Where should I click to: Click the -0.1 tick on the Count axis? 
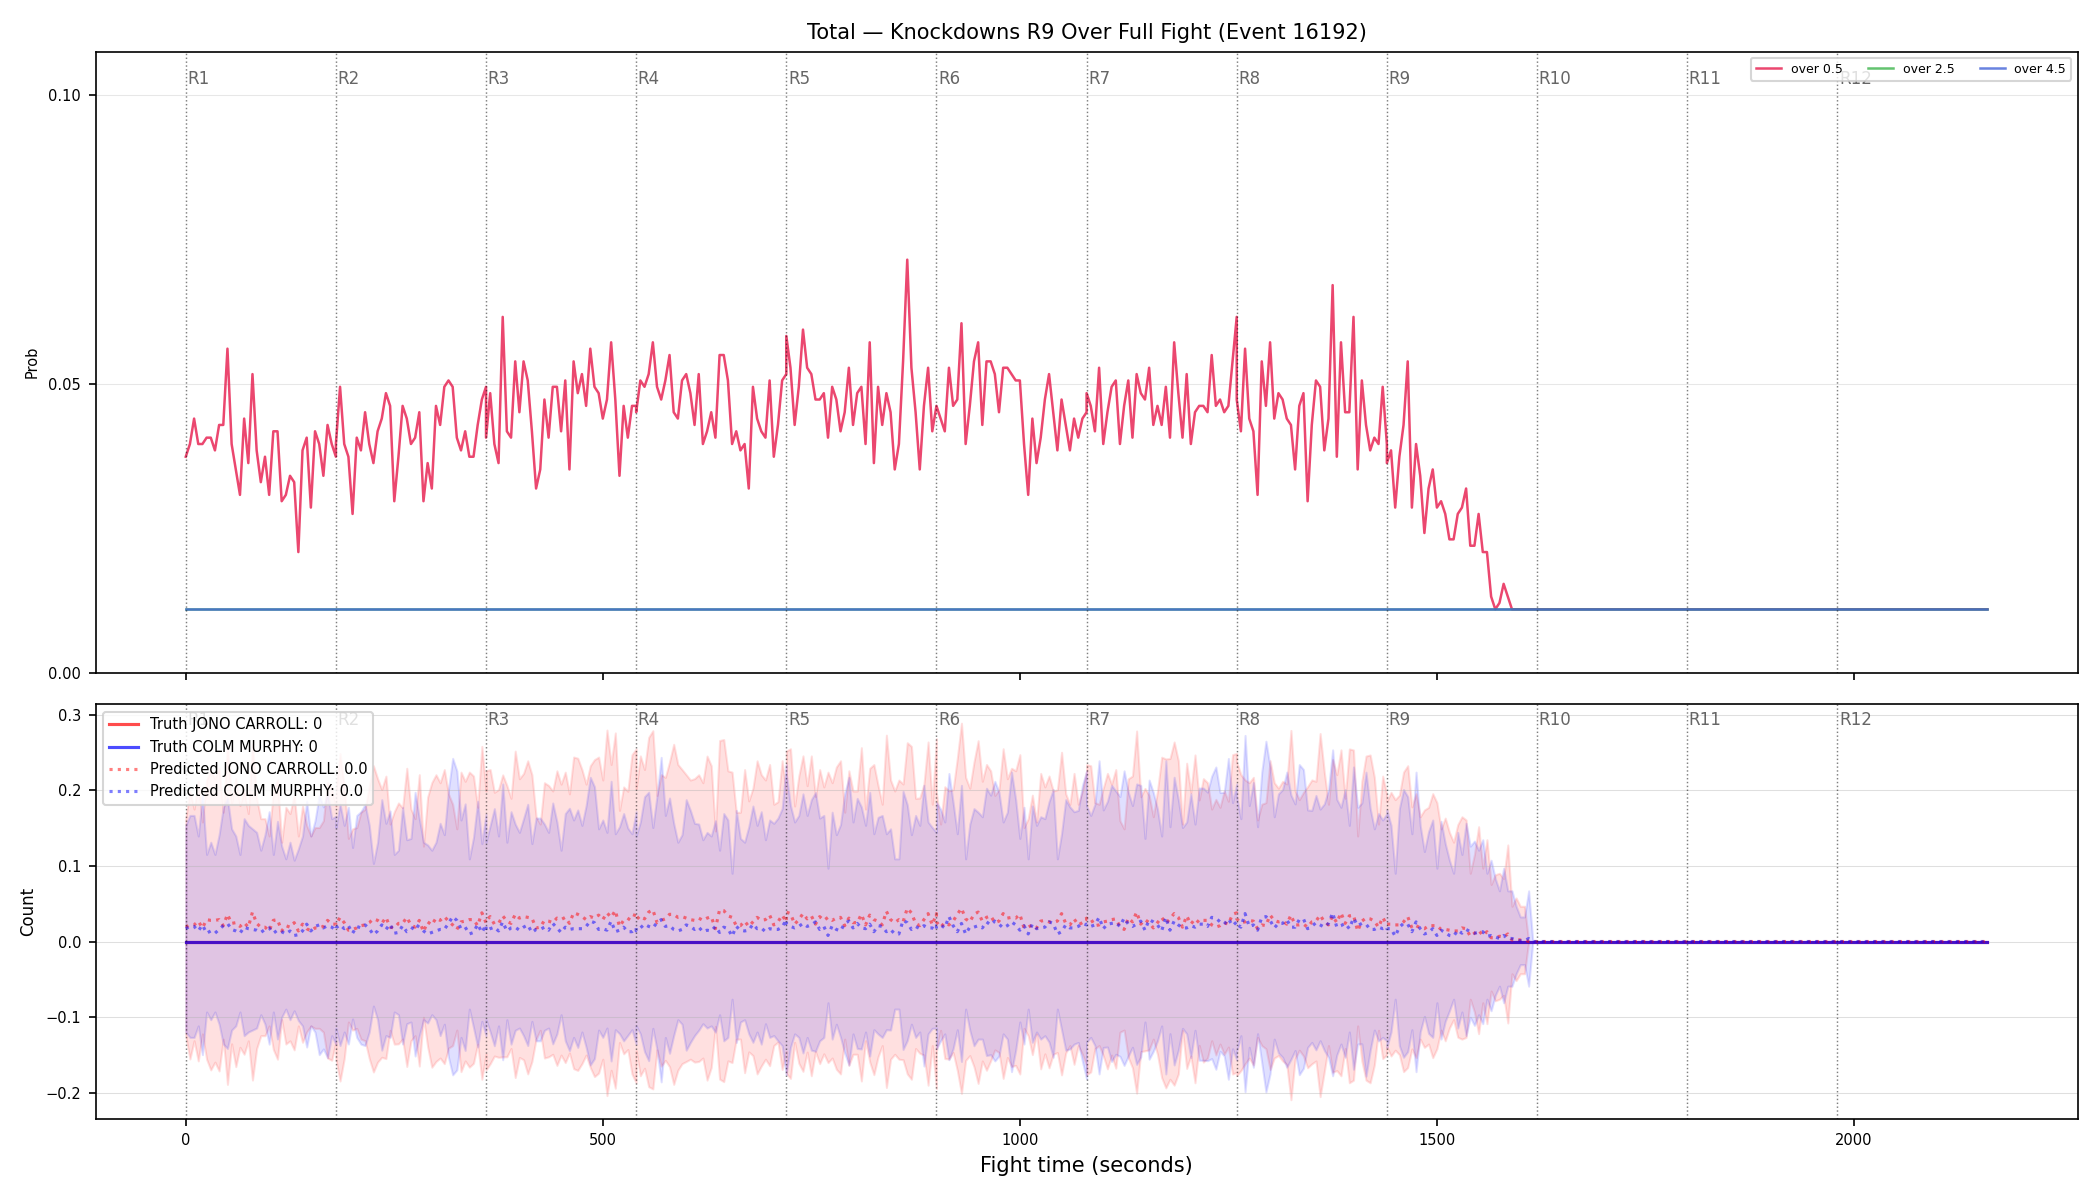pos(65,1018)
